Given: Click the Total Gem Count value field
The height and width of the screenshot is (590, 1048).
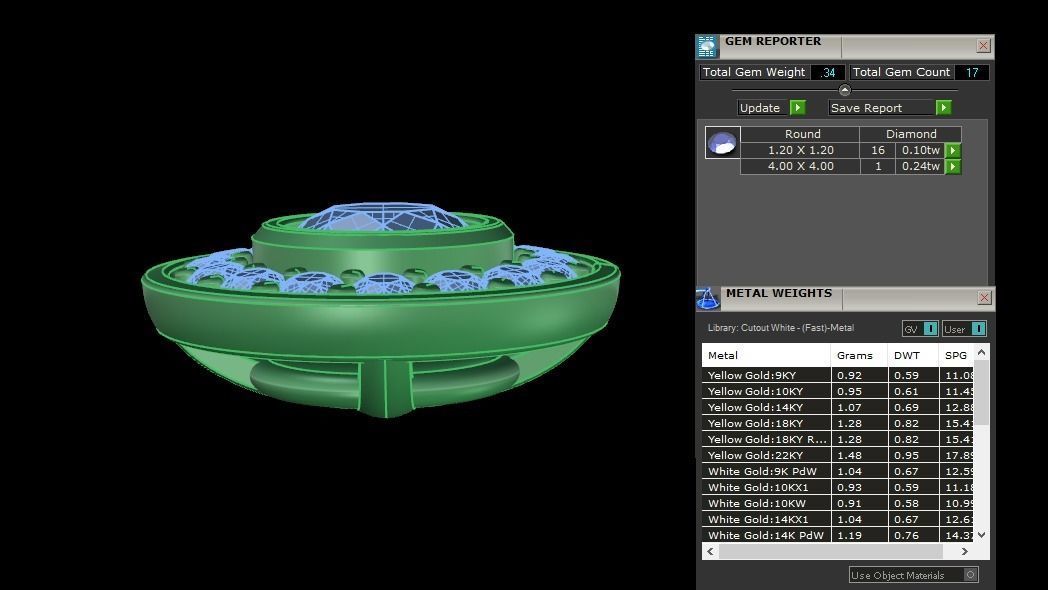Looking at the screenshot, I should 972,72.
